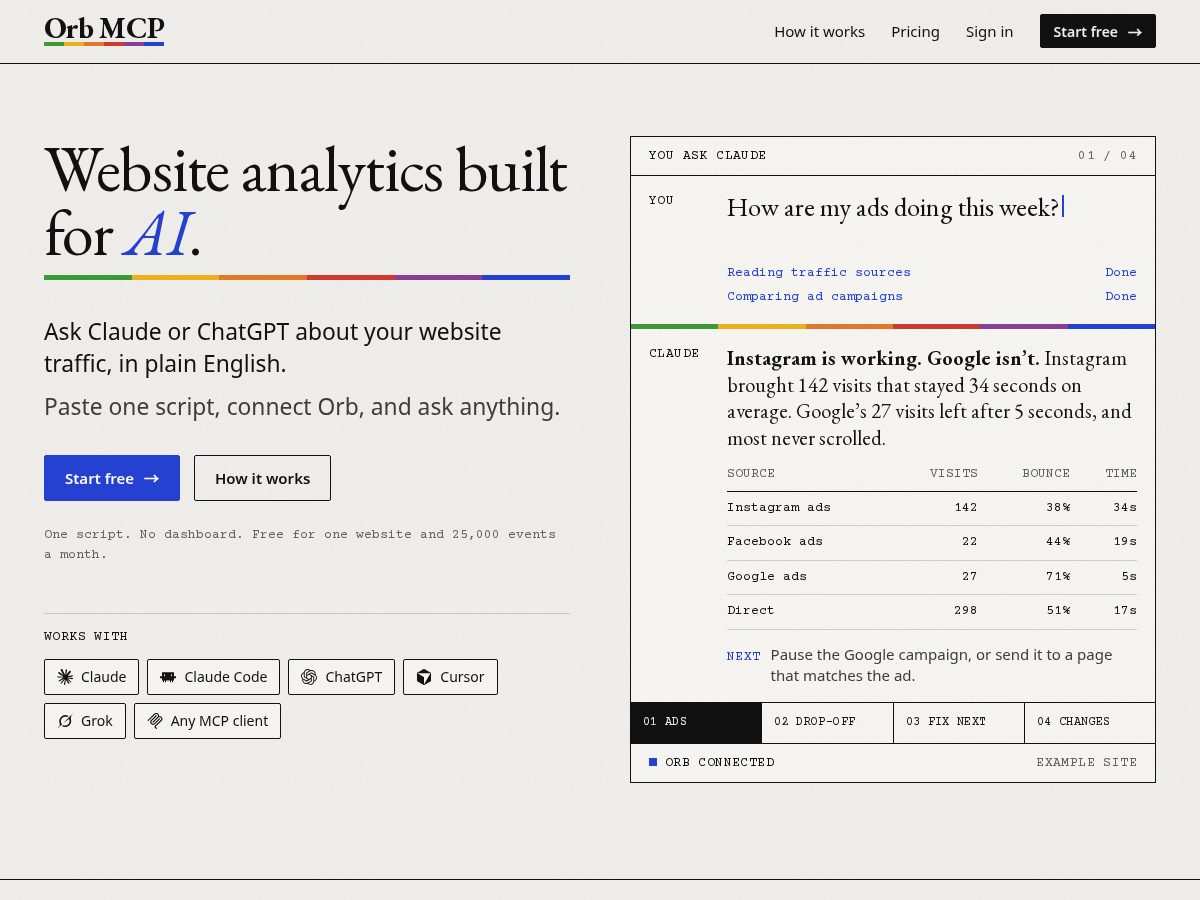1200x900 pixels.
Task: Open the Pricing navigation link
Action: (x=915, y=32)
